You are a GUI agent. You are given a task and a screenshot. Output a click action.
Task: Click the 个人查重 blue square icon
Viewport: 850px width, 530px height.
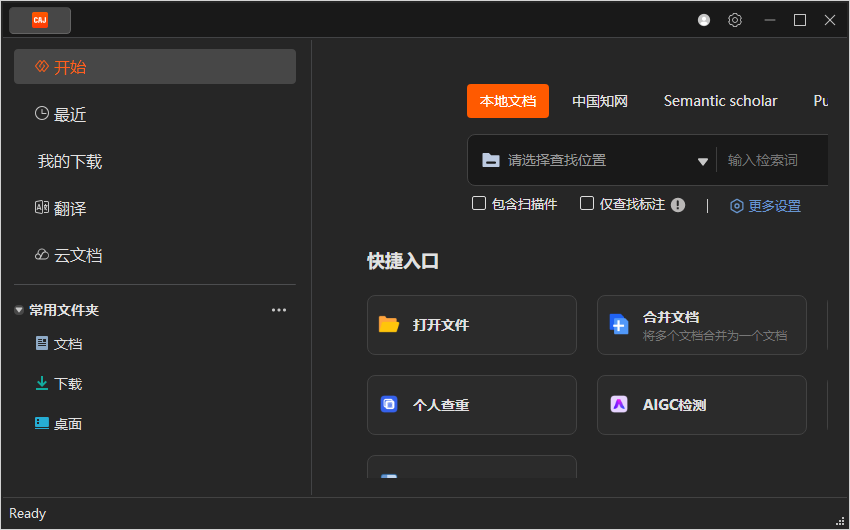pos(389,404)
